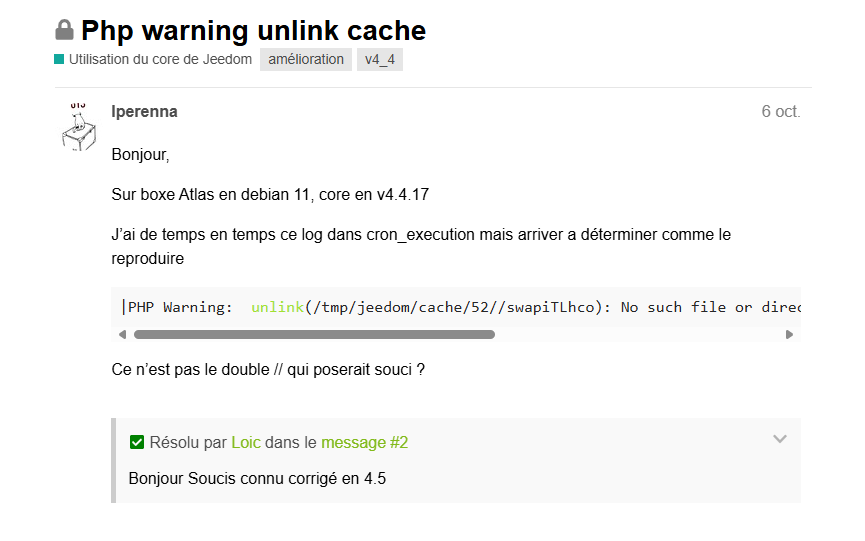Open the lperenna username profile
Image resolution: width=865 pixels, height=541 pixels.
[x=145, y=111]
